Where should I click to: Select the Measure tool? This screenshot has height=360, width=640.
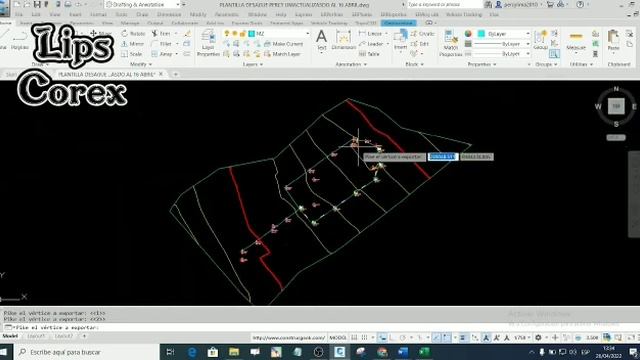click(576, 41)
